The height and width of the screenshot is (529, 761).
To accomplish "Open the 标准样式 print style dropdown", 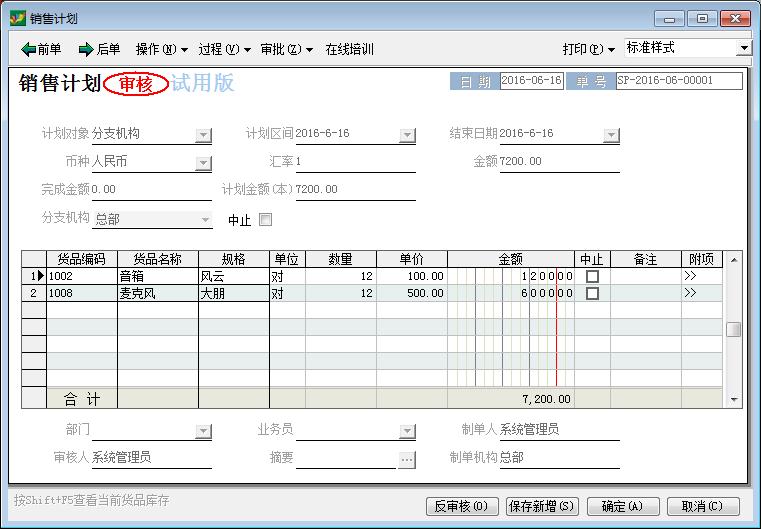I will 743,48.
